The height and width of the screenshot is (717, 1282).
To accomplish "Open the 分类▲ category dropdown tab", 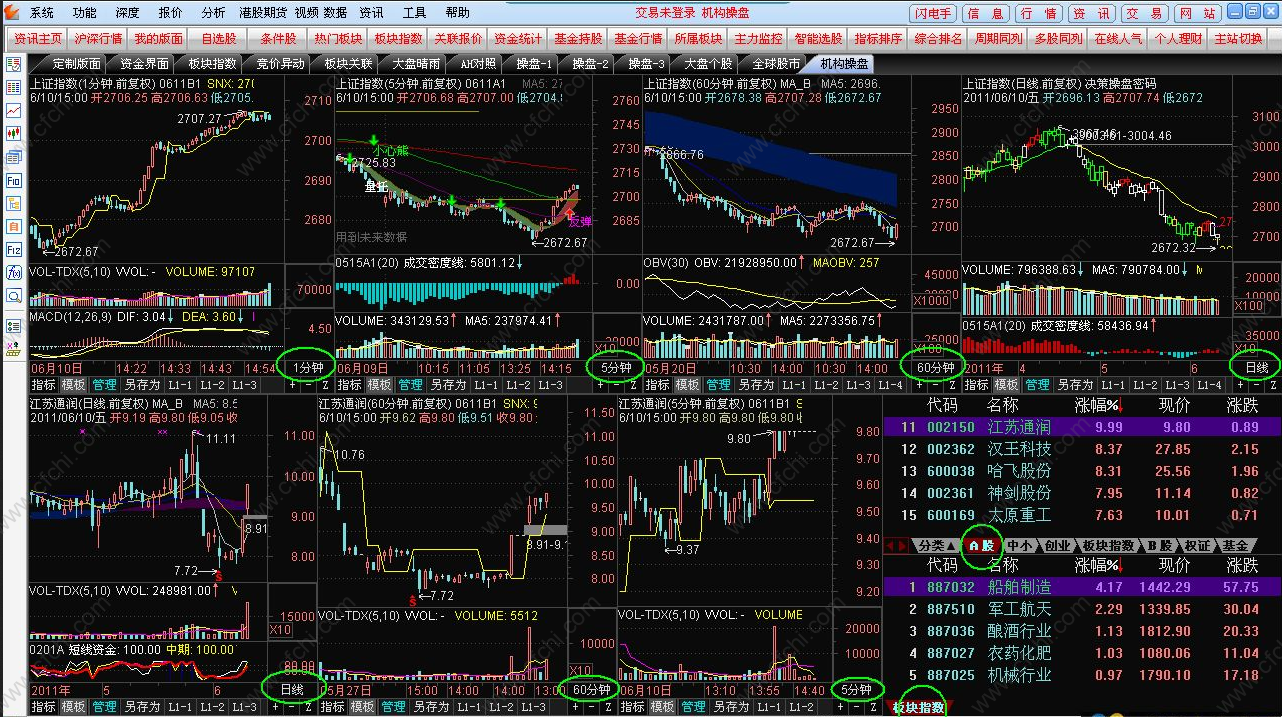I will tap(935, 545).
